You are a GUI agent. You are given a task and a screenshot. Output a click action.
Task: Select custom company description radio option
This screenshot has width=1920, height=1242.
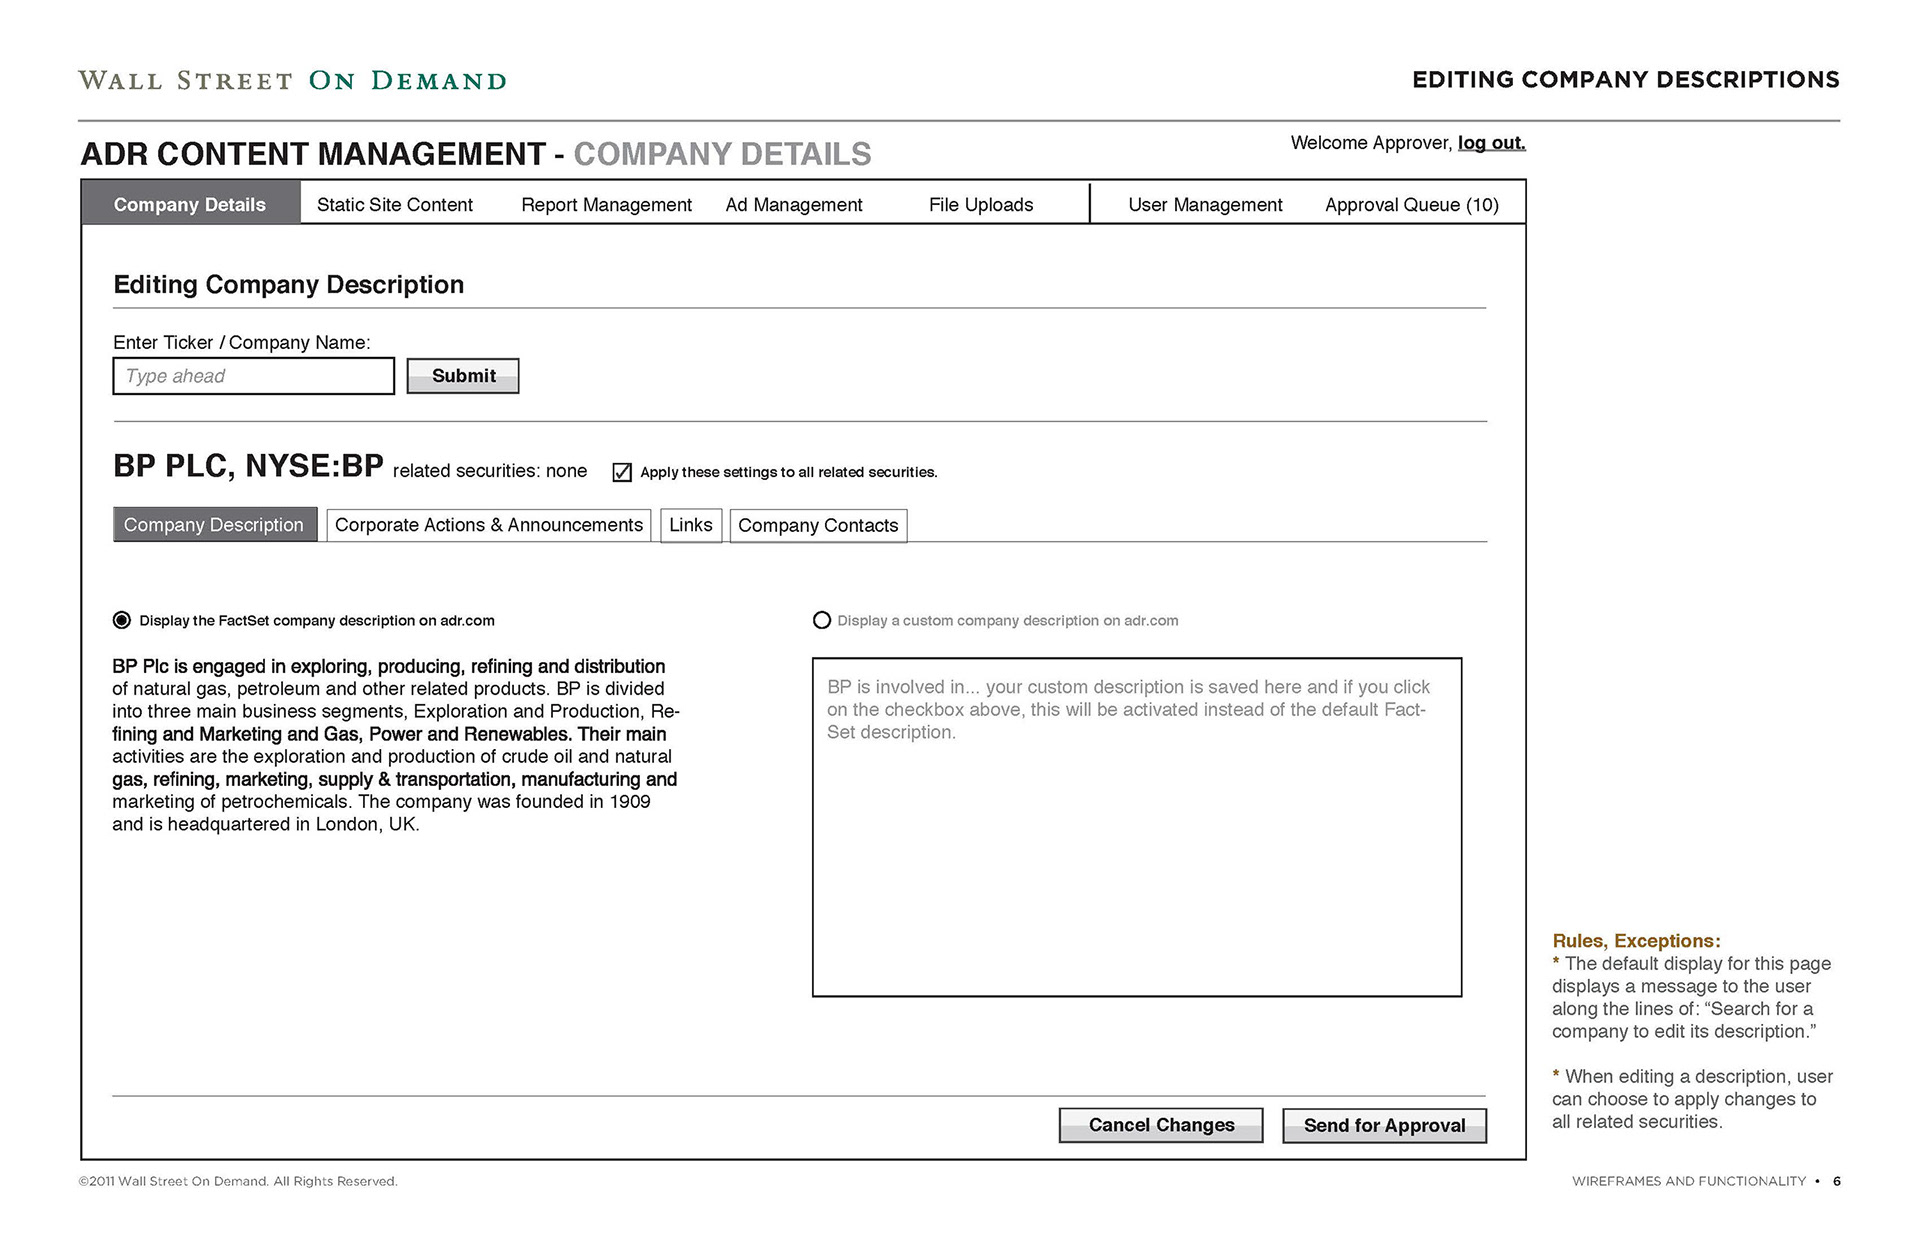pos(822,620)
